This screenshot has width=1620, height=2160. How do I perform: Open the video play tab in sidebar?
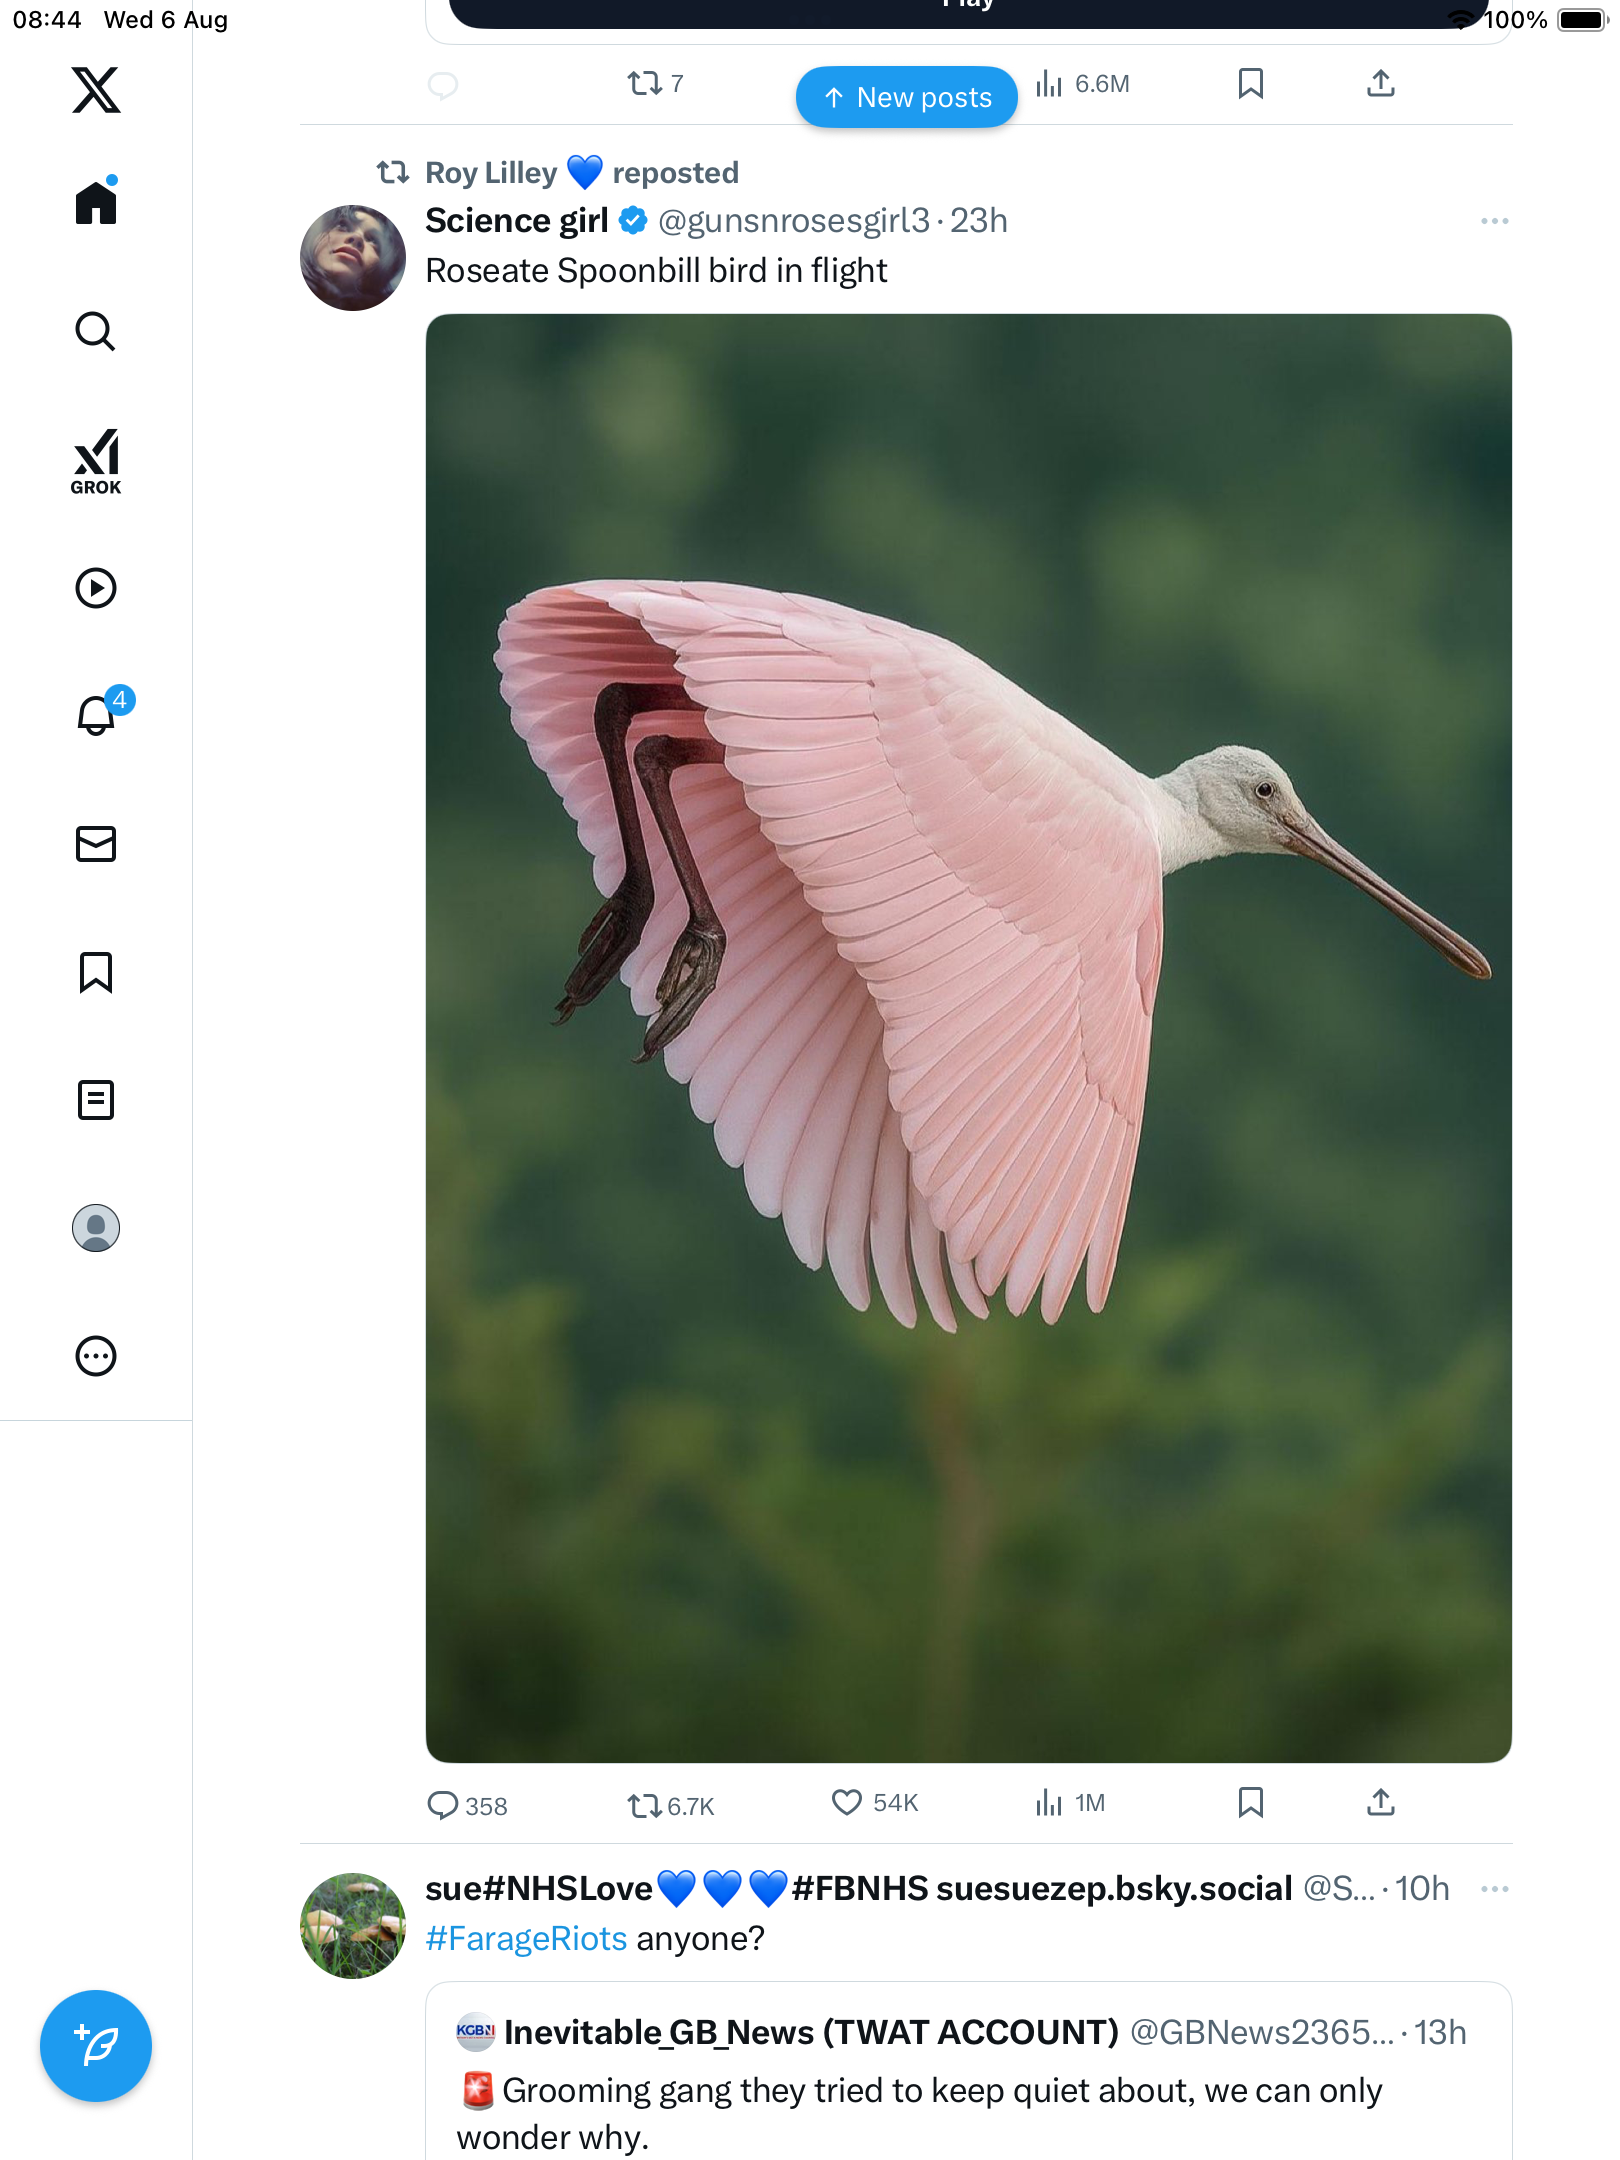[x=96, y=588]
